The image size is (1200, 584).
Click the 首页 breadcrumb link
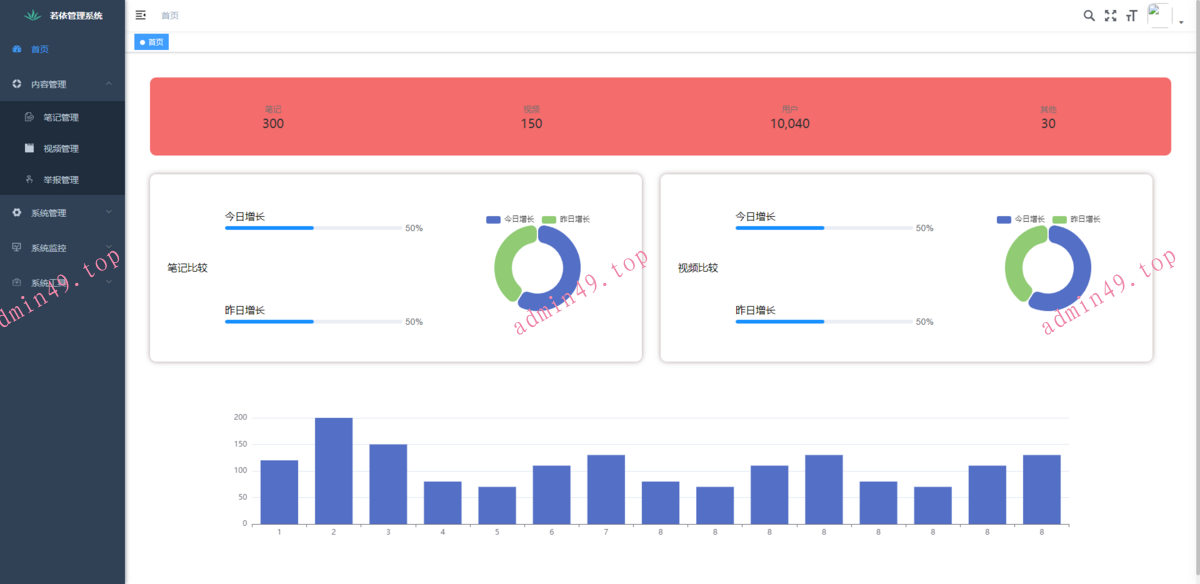(170, 16)
